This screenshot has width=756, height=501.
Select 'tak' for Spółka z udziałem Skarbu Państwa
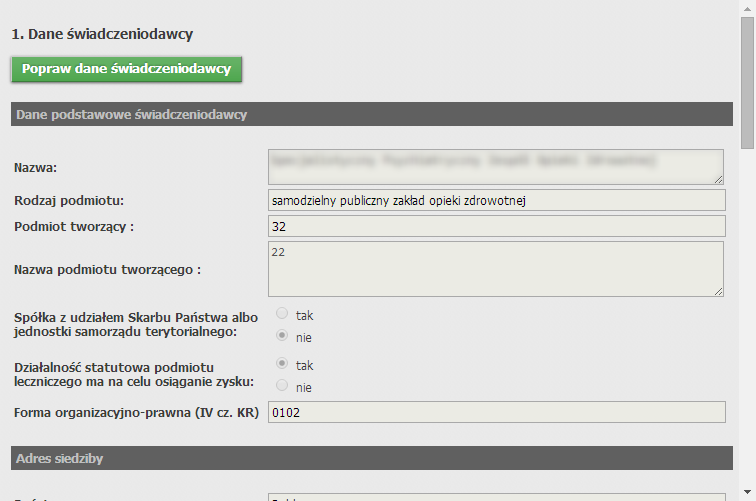click(x=283, y=314)
